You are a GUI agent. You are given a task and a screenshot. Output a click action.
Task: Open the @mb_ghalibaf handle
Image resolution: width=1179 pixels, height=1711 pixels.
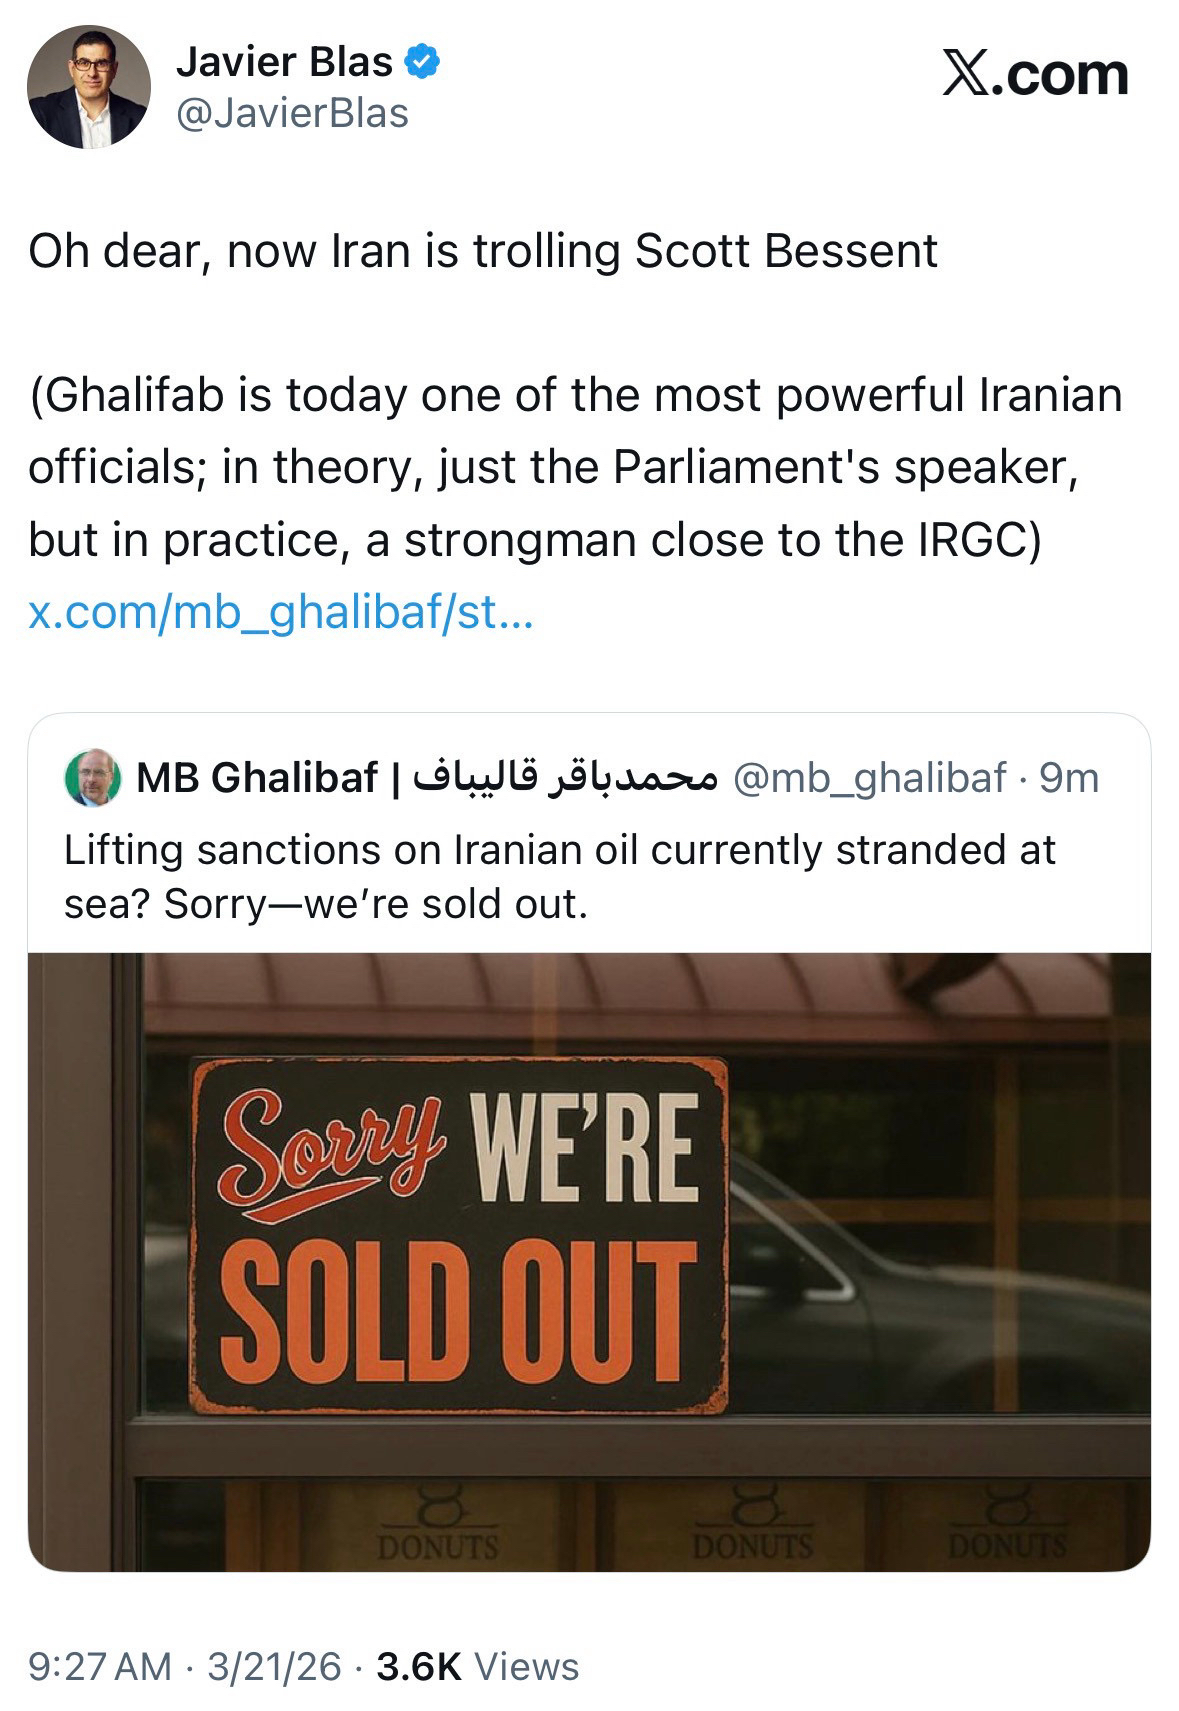click(869, 777)
